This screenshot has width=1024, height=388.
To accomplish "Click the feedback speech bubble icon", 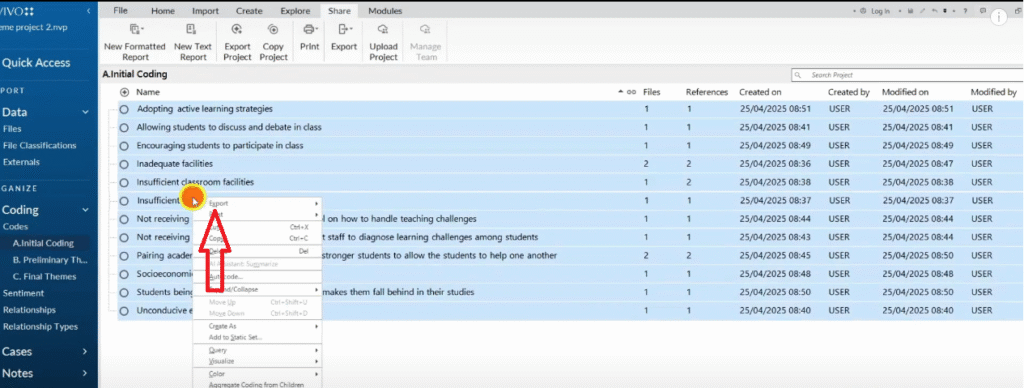I will click(x=983, y=11).
